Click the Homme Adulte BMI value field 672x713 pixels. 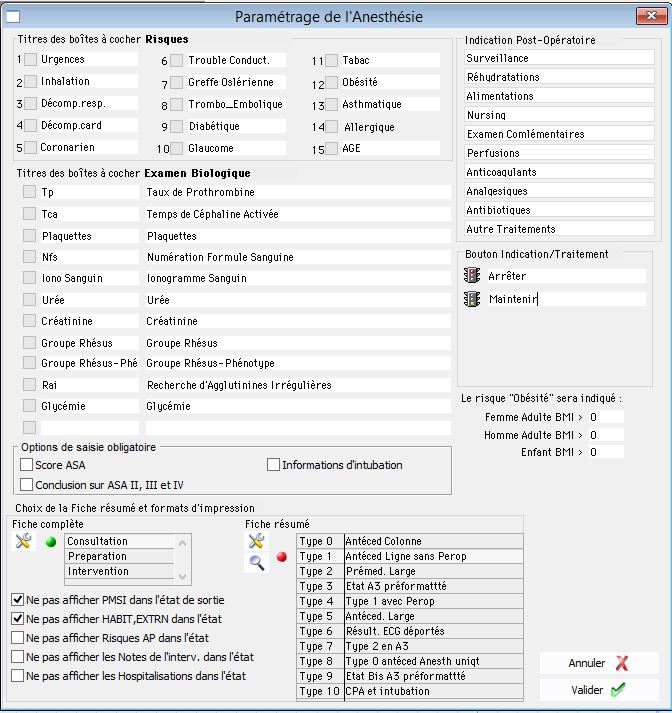606,435
